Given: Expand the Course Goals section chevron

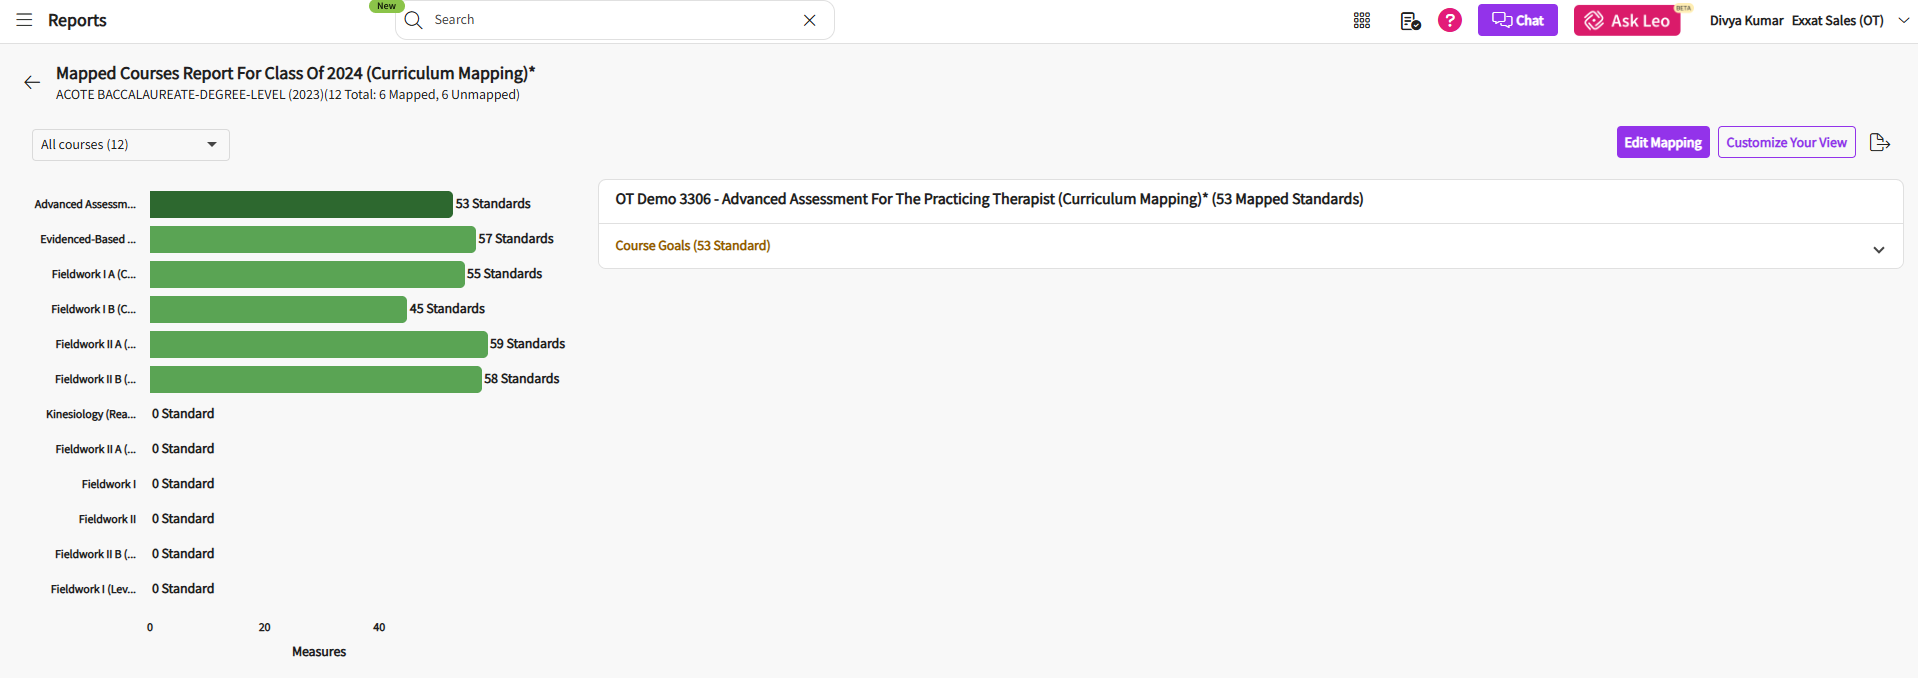Looking at the screenshot, I should click(x=1878, y=250).
